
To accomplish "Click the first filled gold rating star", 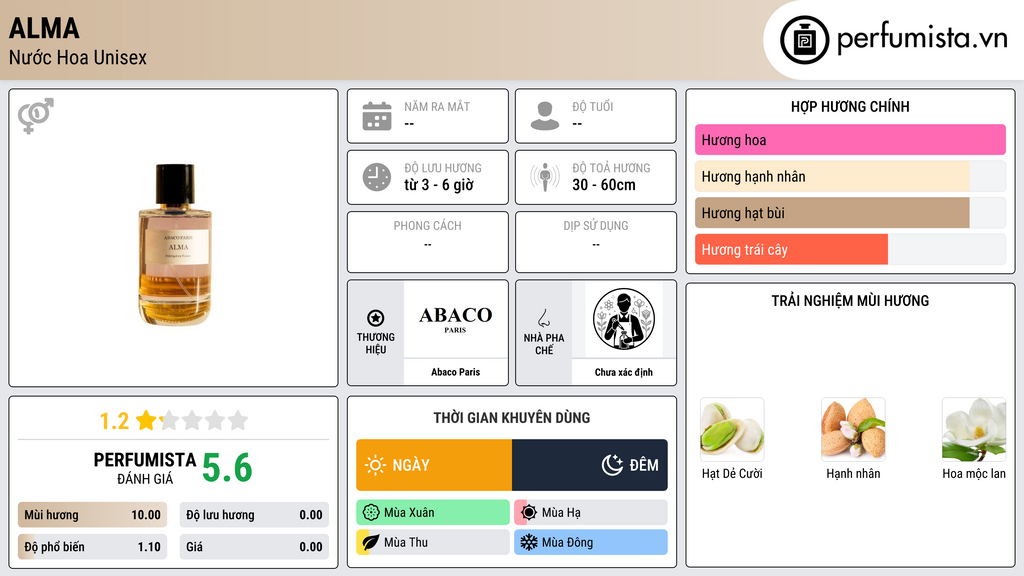I will 146,420.
